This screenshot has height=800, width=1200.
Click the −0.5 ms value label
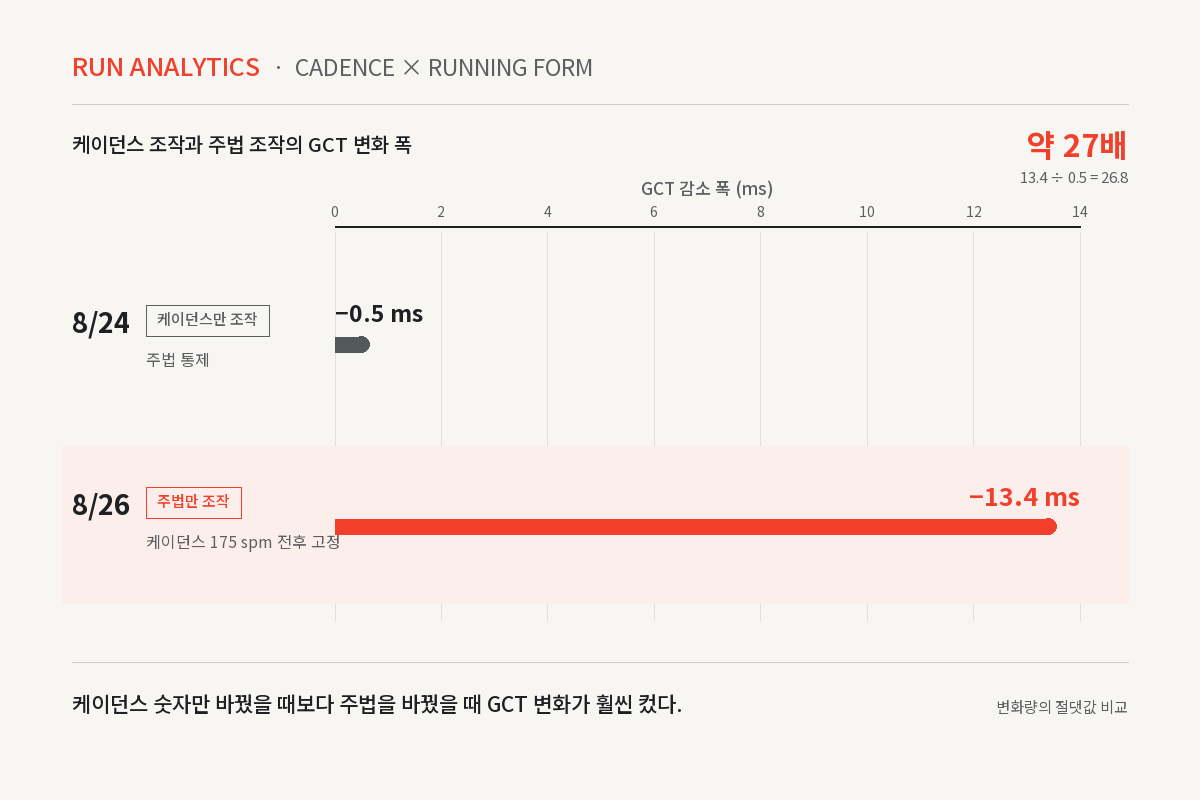tap(379, 314)
